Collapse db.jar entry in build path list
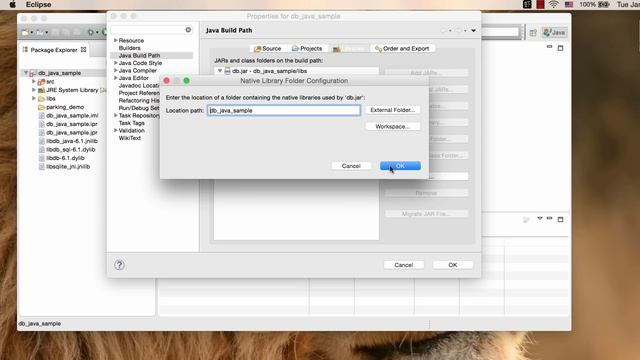 [x=220, y=71]
